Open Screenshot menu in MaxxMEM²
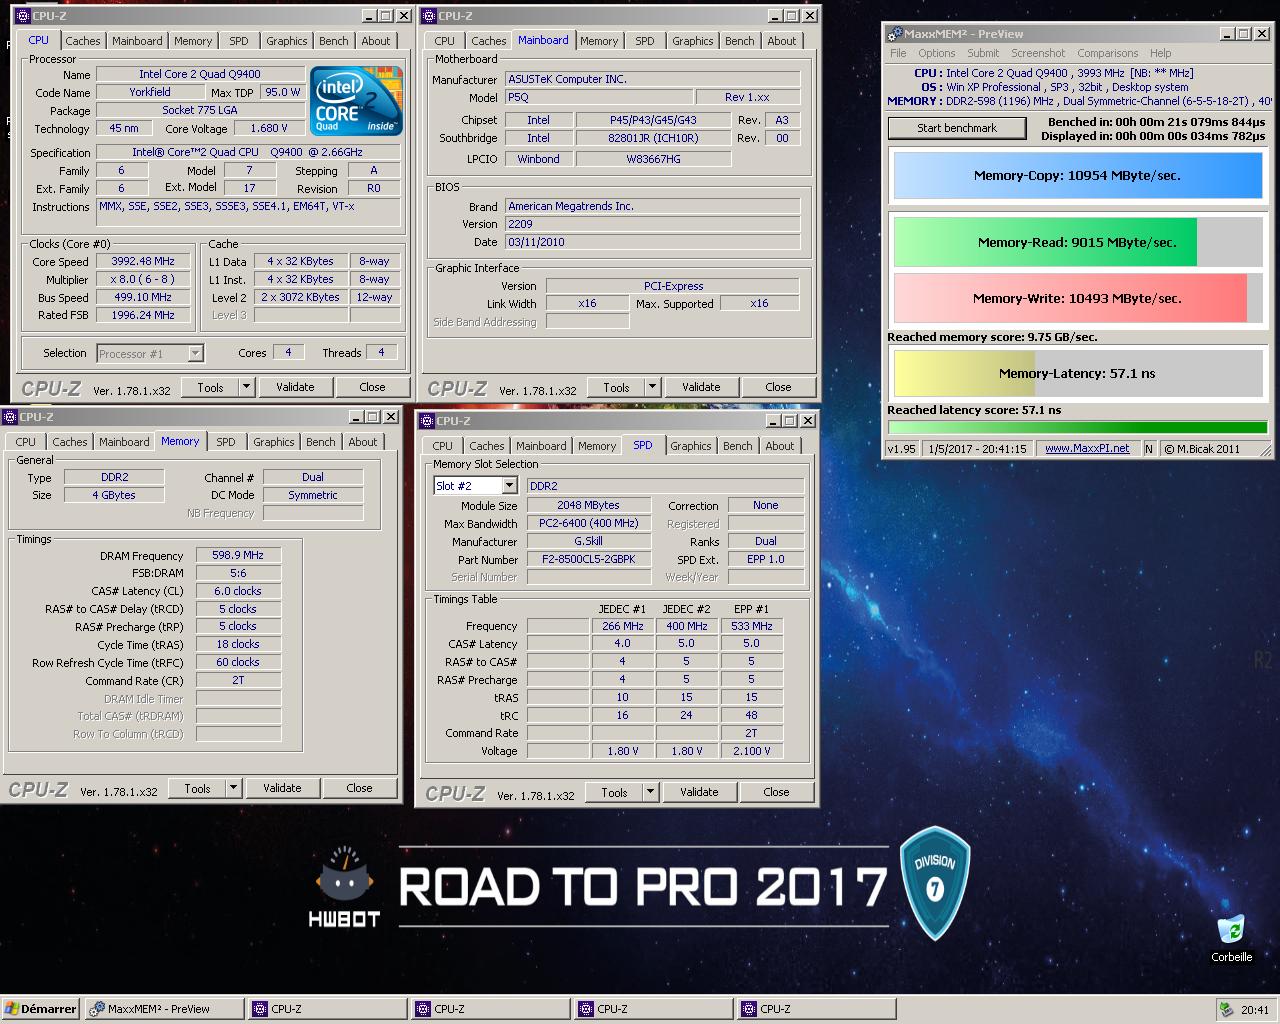The height and width of the screenshot is (1024, 1280). 1038,53
